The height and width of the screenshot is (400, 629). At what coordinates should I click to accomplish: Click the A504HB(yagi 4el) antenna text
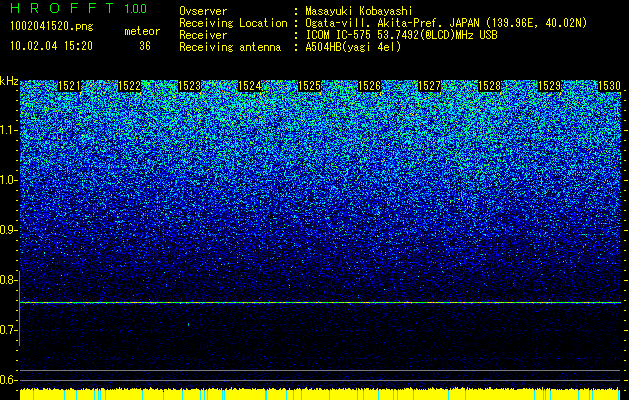pyautogui.click(x=353, y=47)
